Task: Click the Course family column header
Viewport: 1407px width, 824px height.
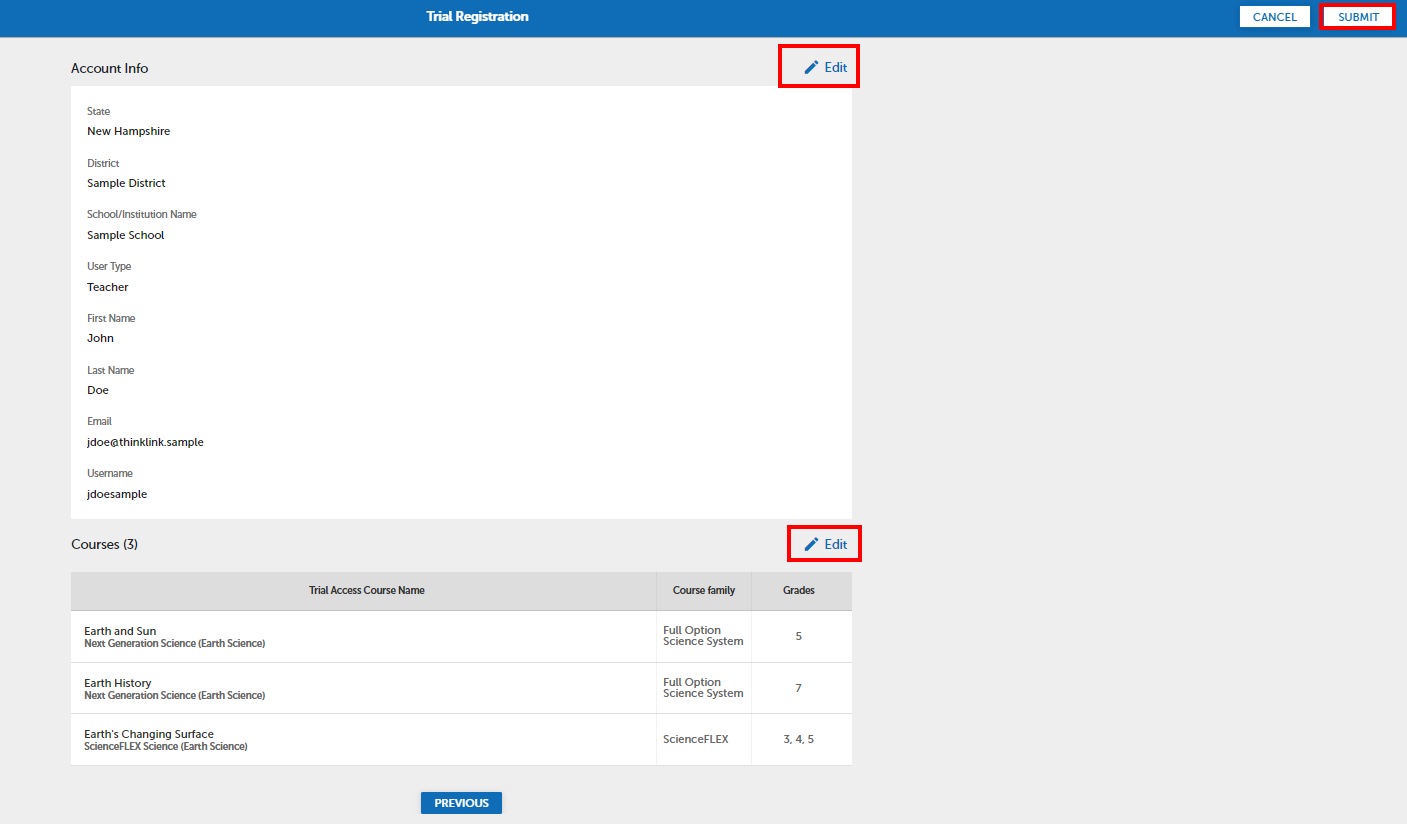Action: pos(703,591)
